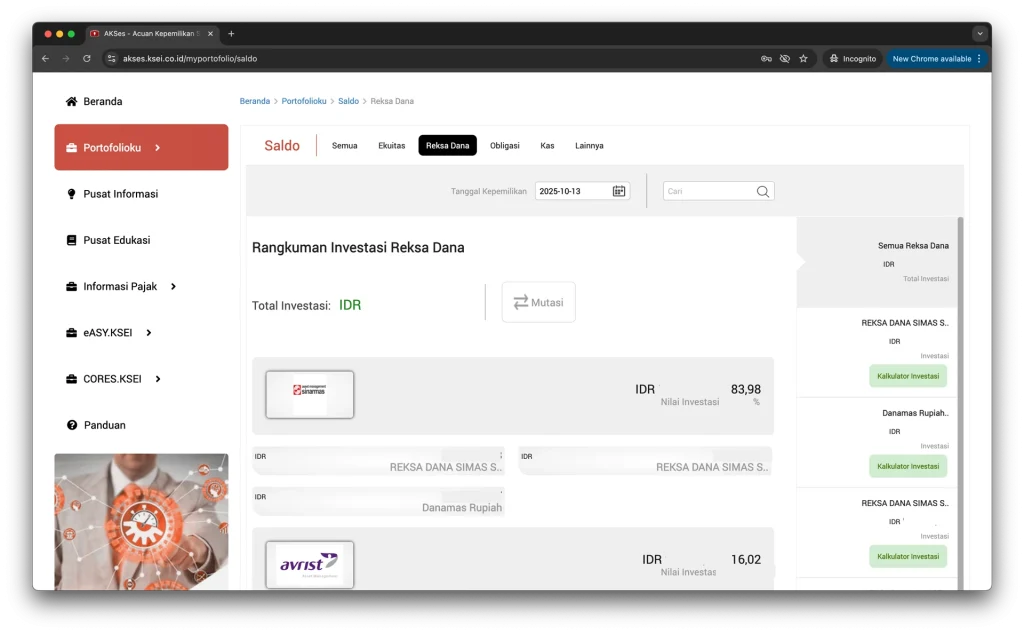This screenshot has width=1024, height=633.
Task: Go to Portofolioku breadcrumb link
Action: coord(304,101)
